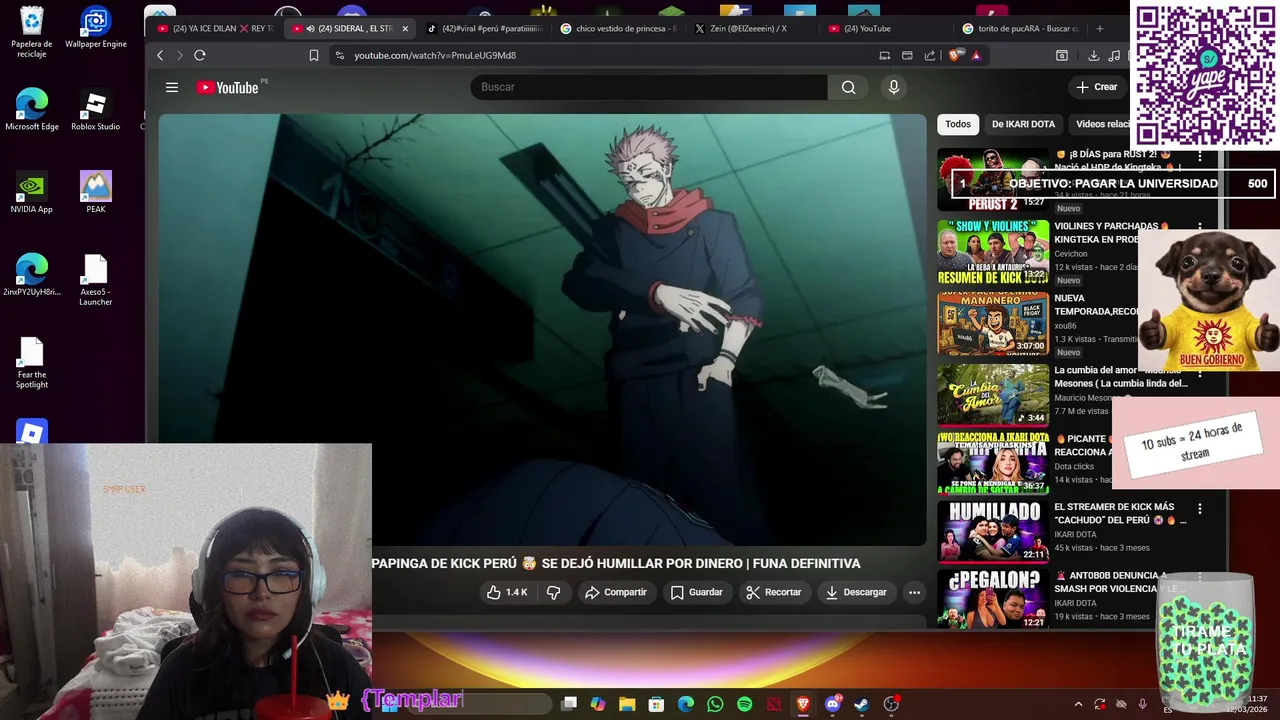Viewport: 1280px width, 720px height.
Task: Open WhatsApp from the taskbar
Action: (x=715, y=704)
